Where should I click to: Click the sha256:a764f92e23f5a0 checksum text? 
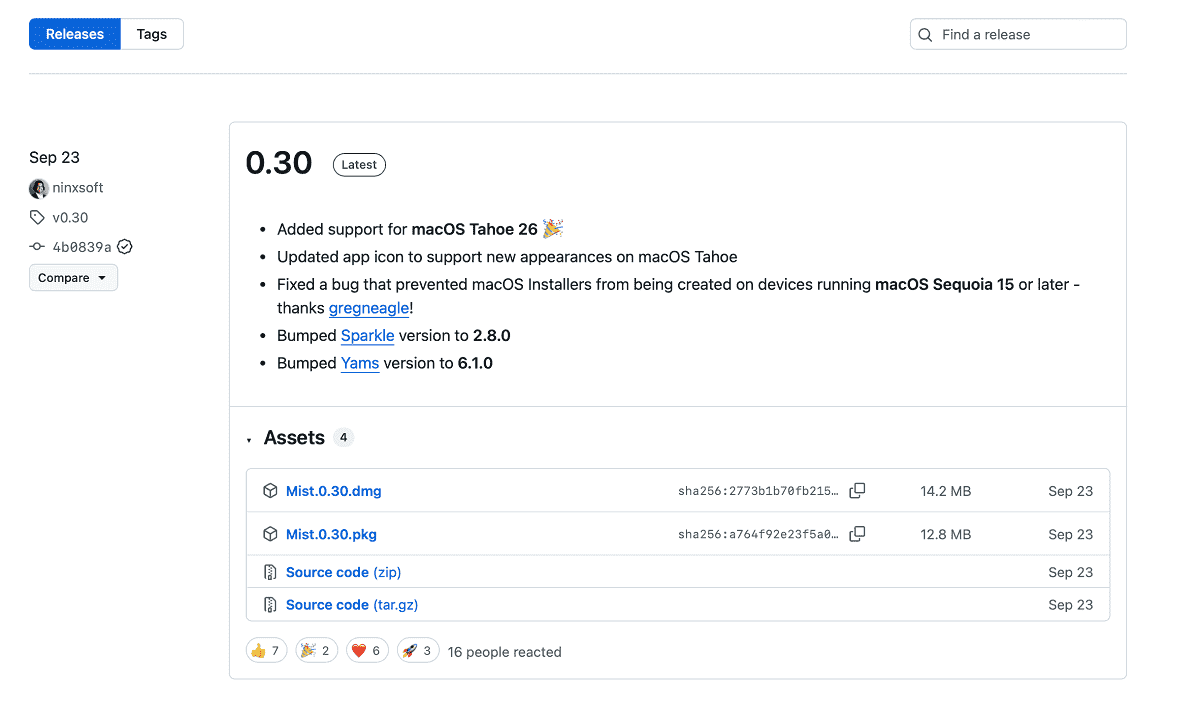click(x=759, y=534)
